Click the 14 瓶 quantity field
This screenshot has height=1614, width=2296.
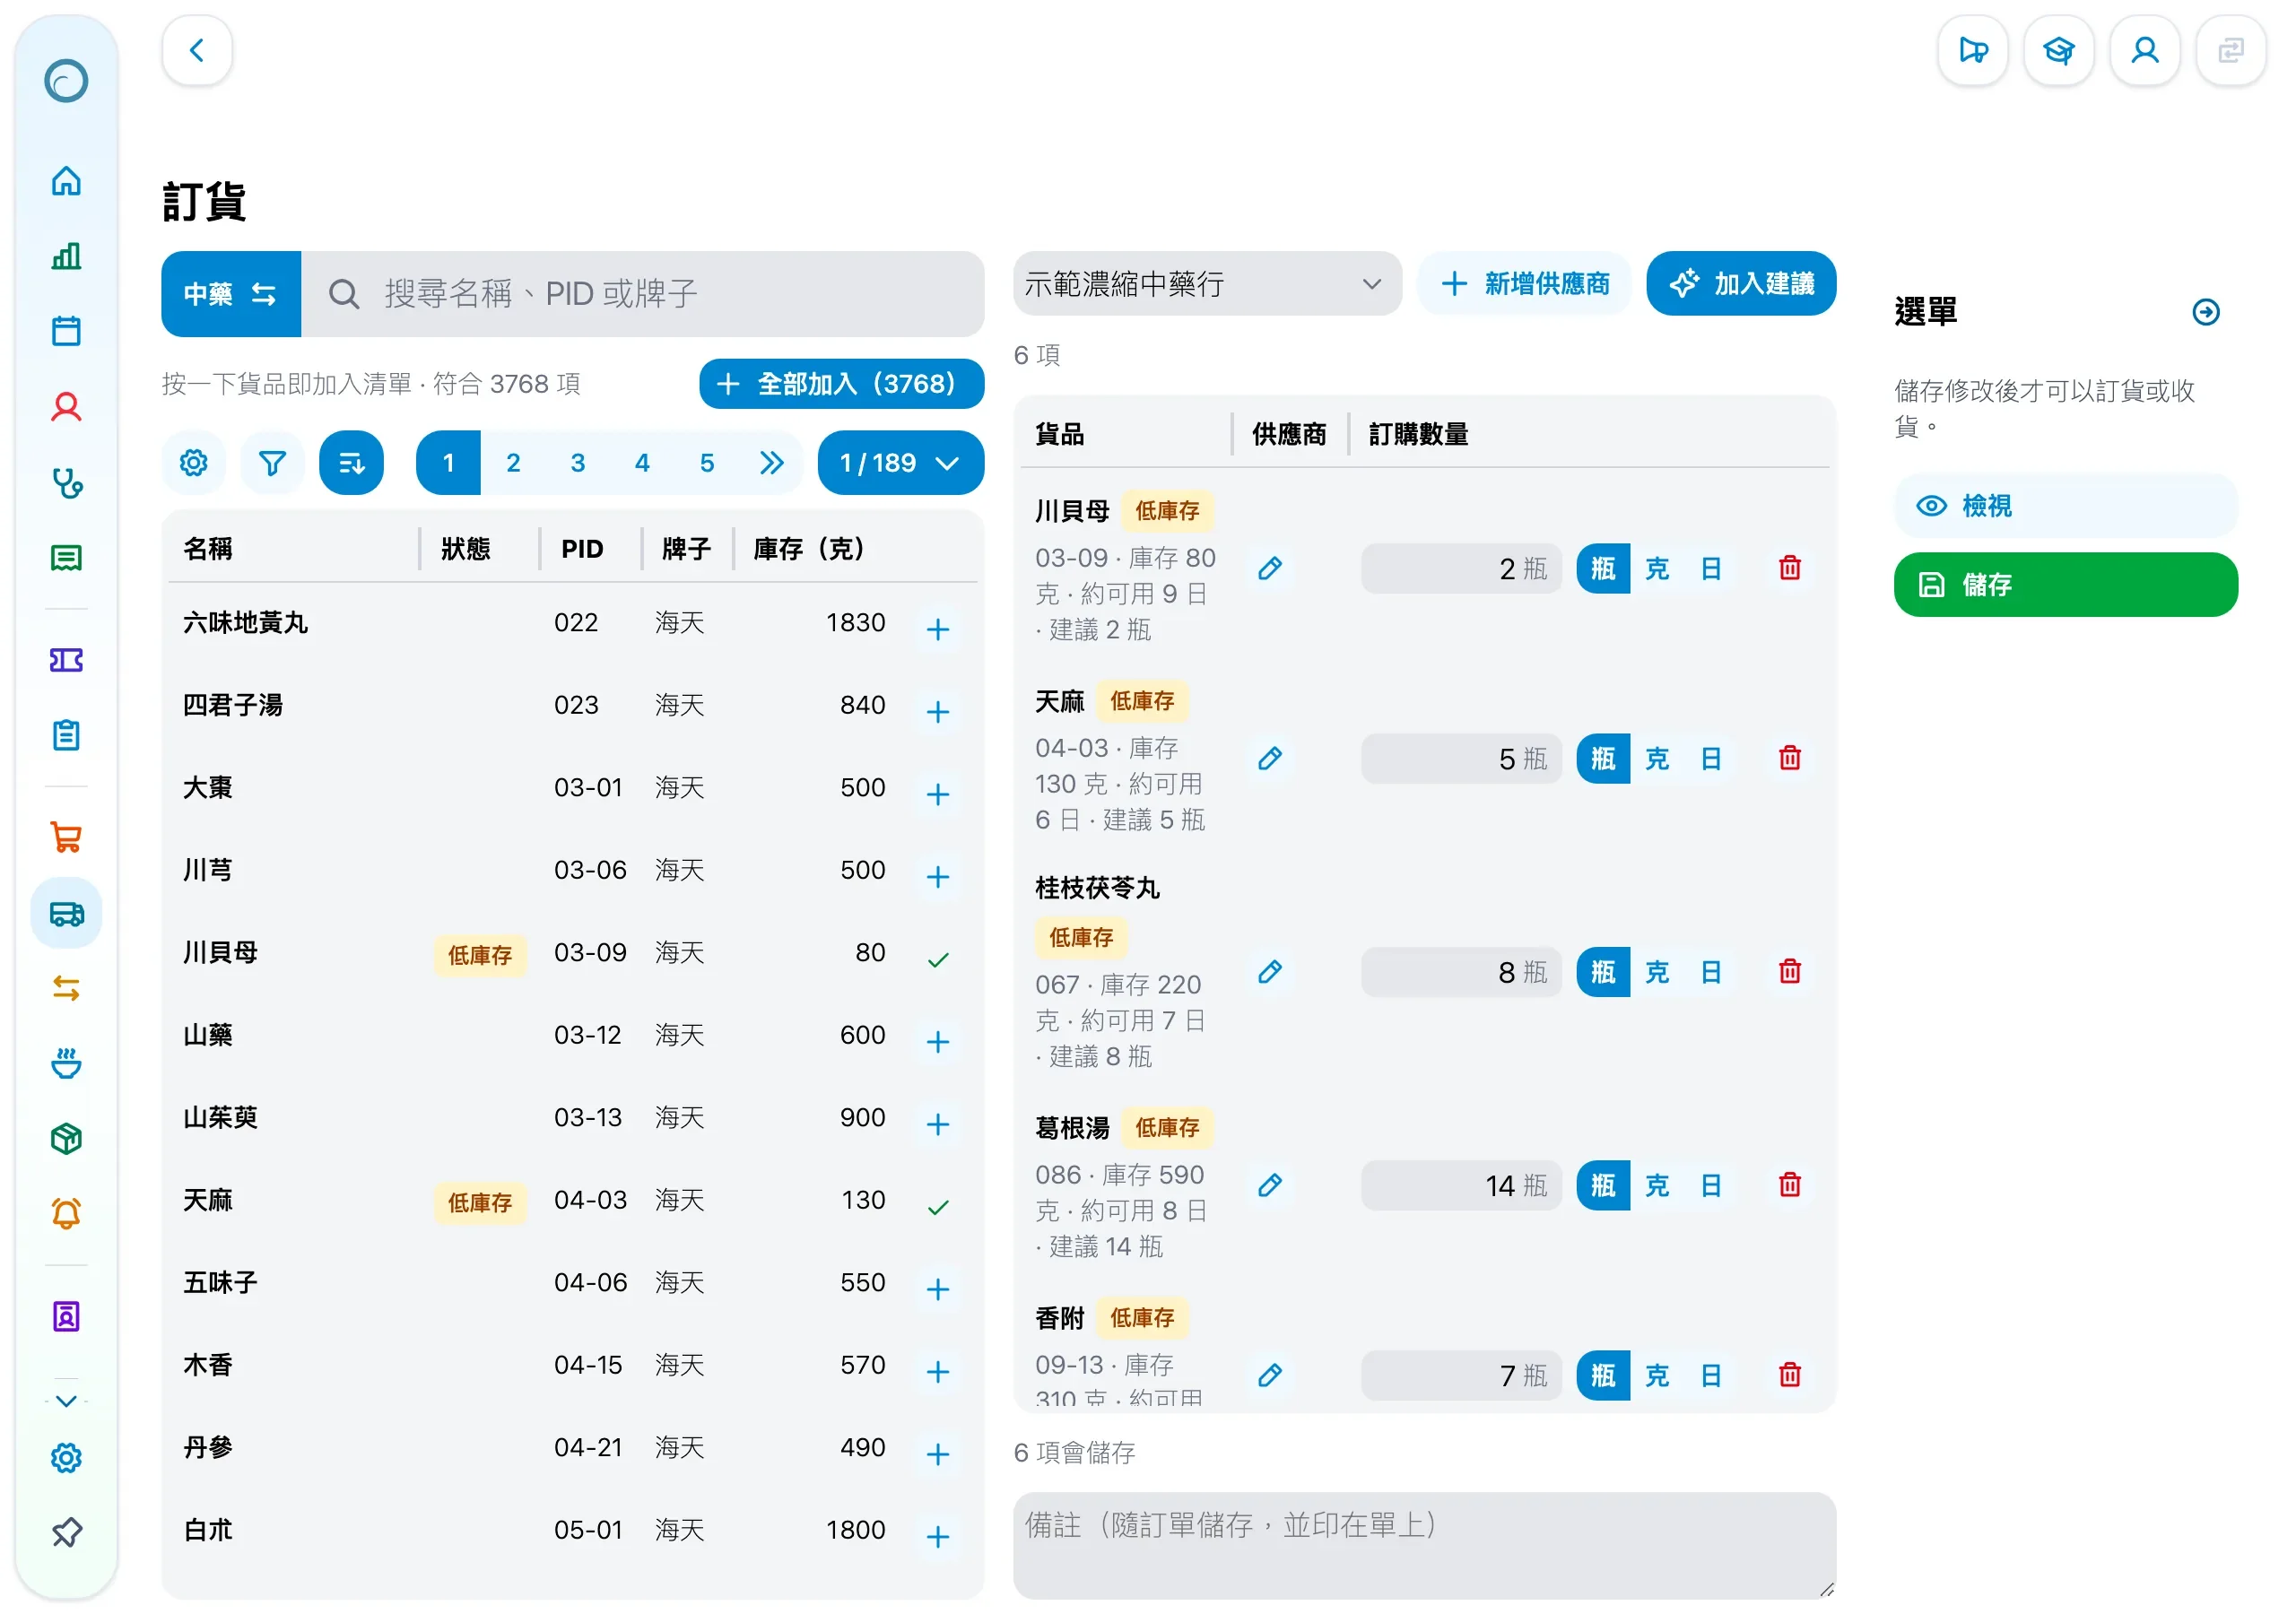1461,1185
